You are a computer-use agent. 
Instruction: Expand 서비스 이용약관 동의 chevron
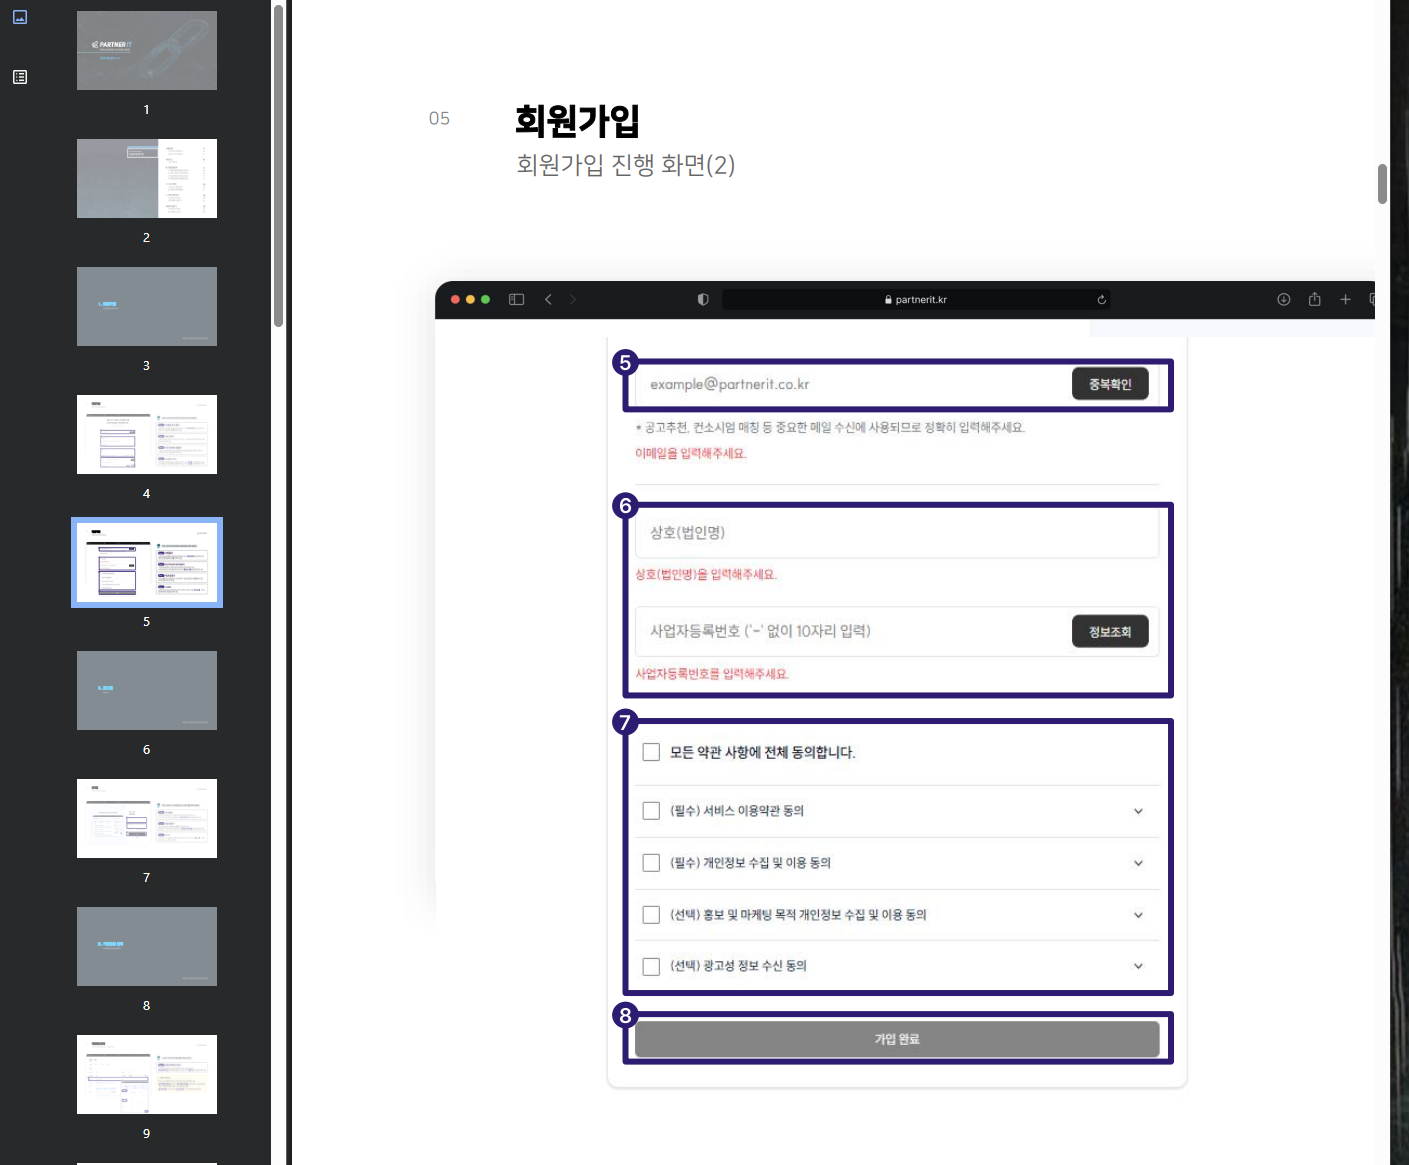(x=1138, y=811)
